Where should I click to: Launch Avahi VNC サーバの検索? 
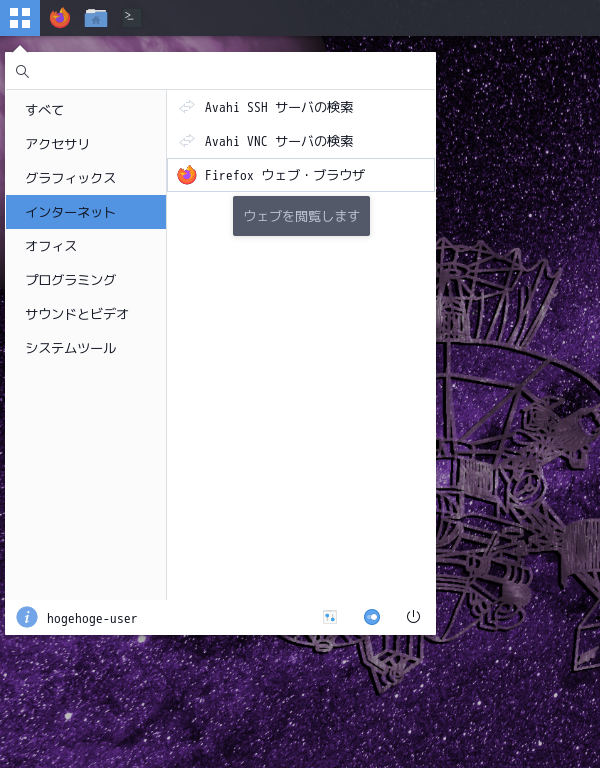(x=301, y=141)
